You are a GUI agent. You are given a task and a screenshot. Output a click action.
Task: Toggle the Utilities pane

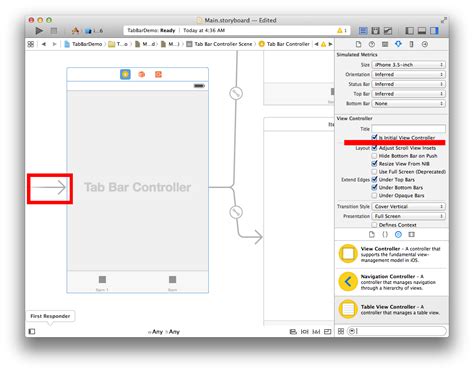[434, 31]
